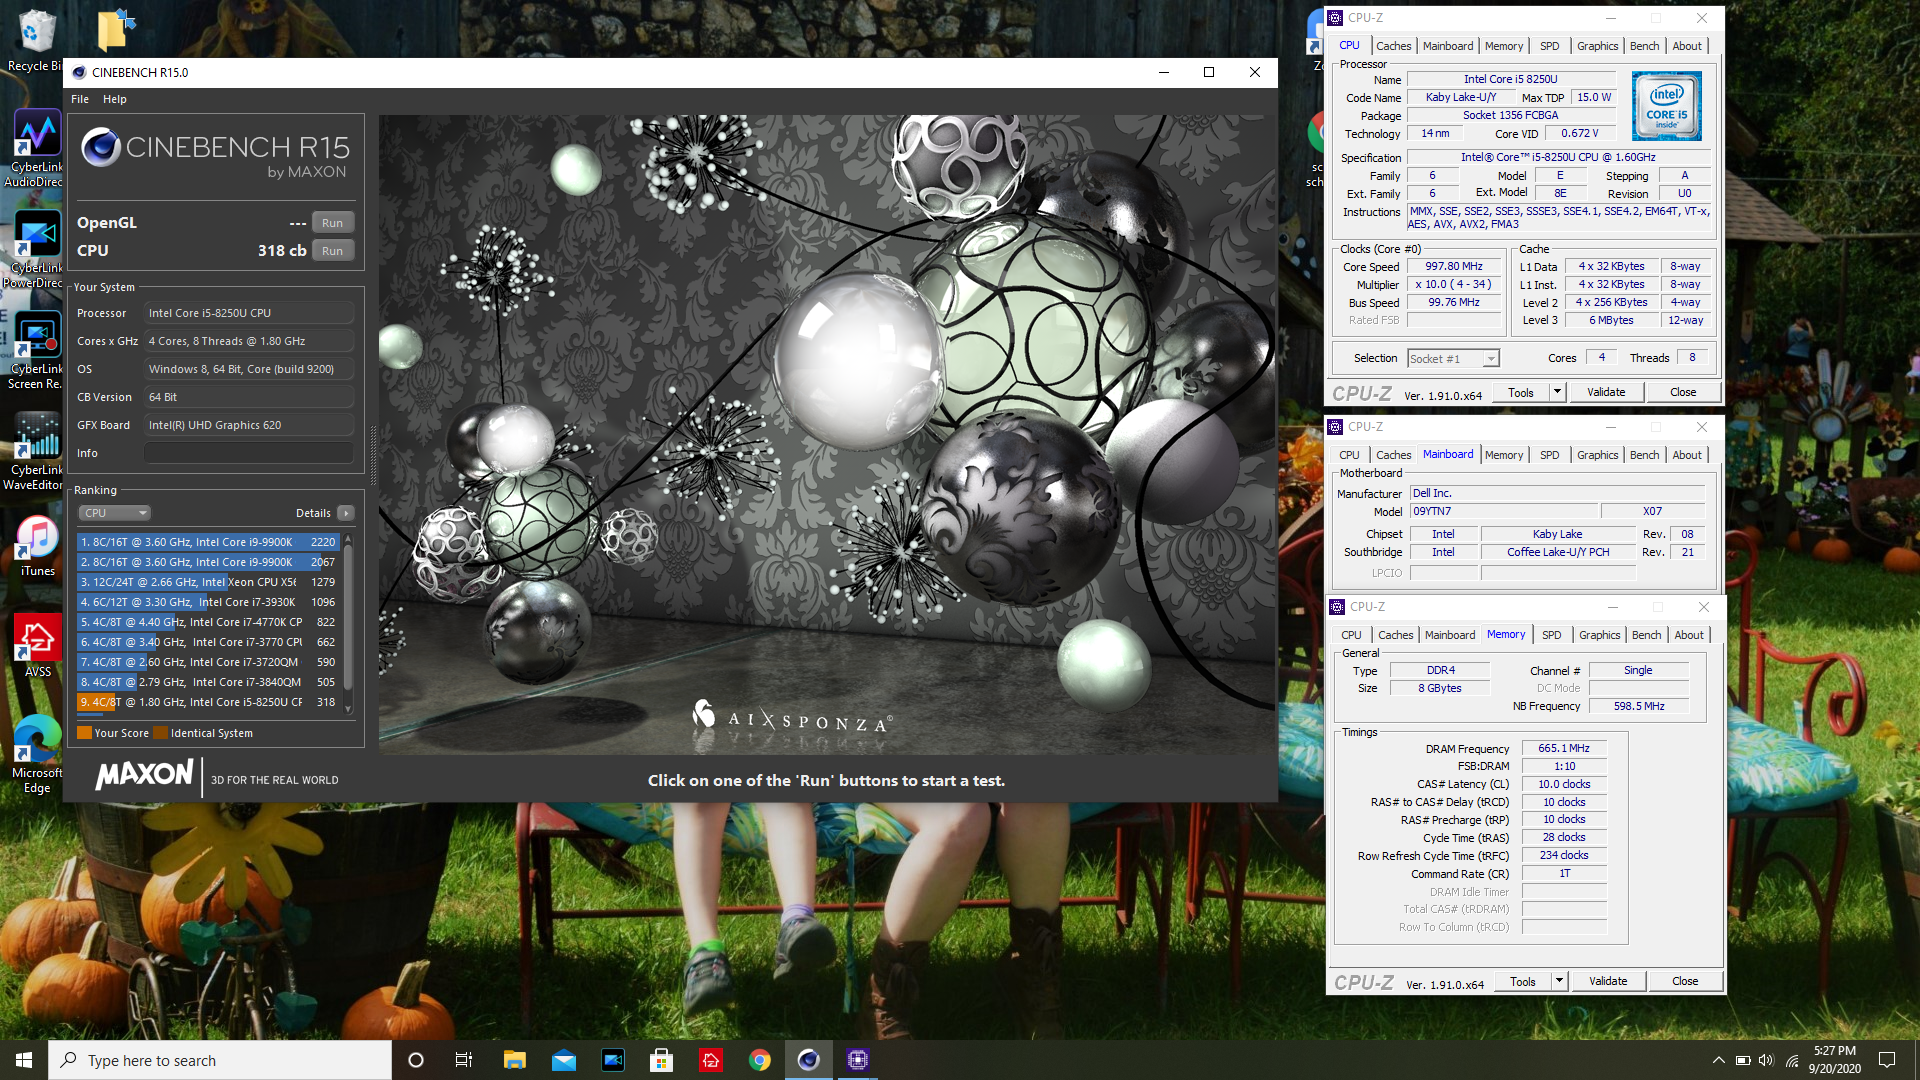The height and width of the screenshot is (1080, 1920).
Task: Click the taskbar clock and date
Action: (x=1834, y=1060)
